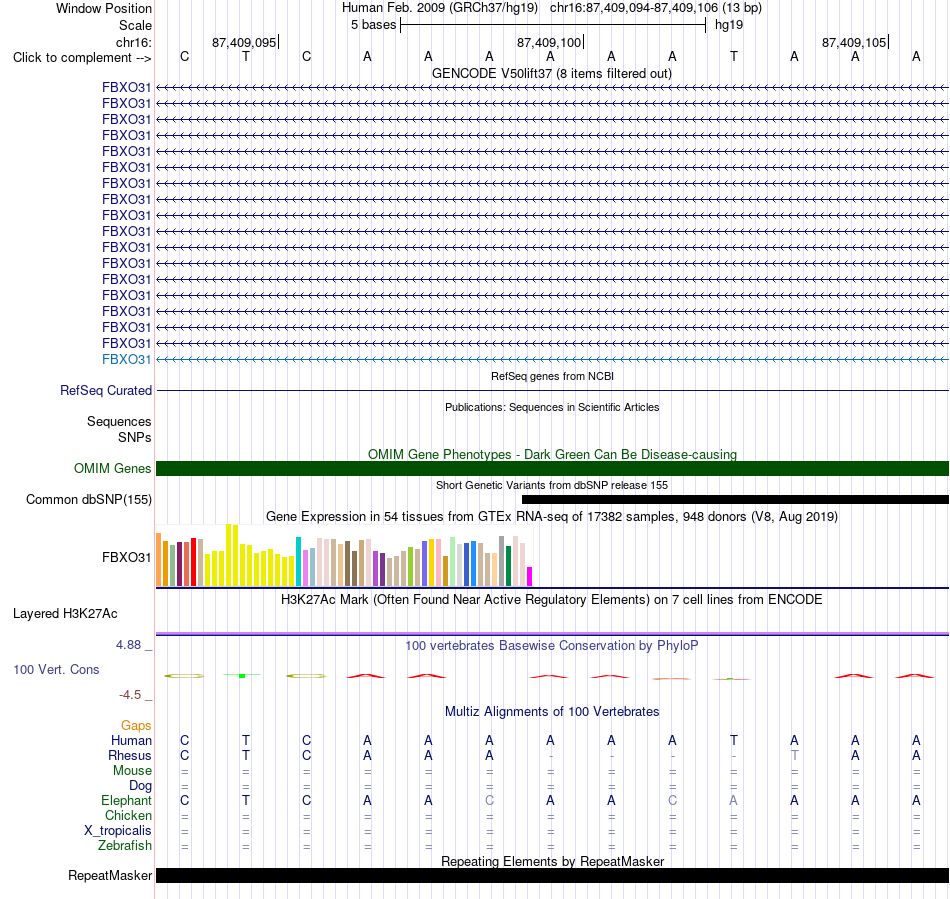Click the Dog alignment row label
950x899 pixels.
pos(140,786)
